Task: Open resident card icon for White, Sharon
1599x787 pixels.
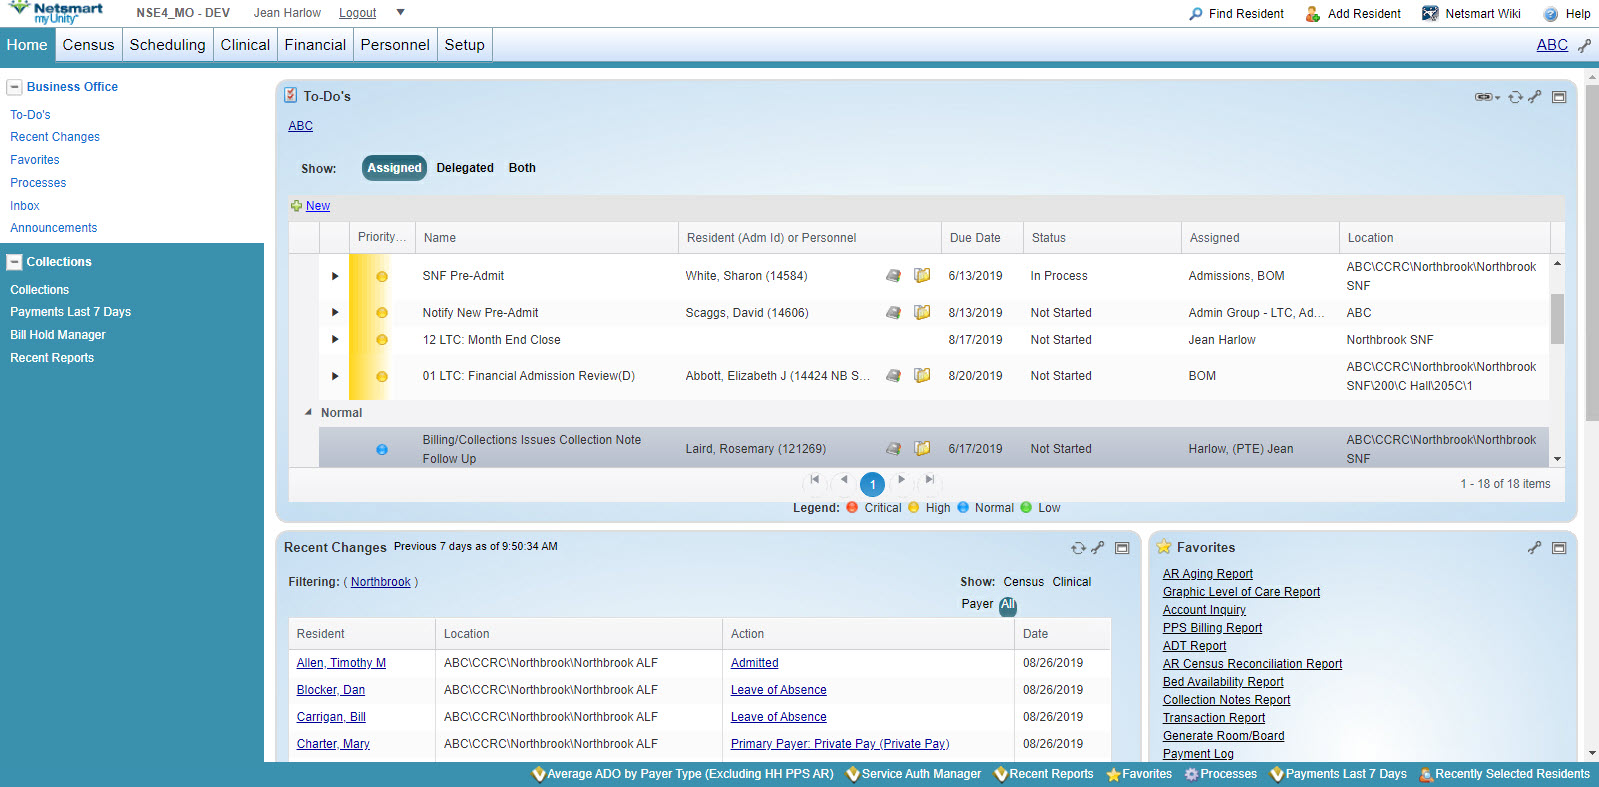Action: click(x=893, y=276)
